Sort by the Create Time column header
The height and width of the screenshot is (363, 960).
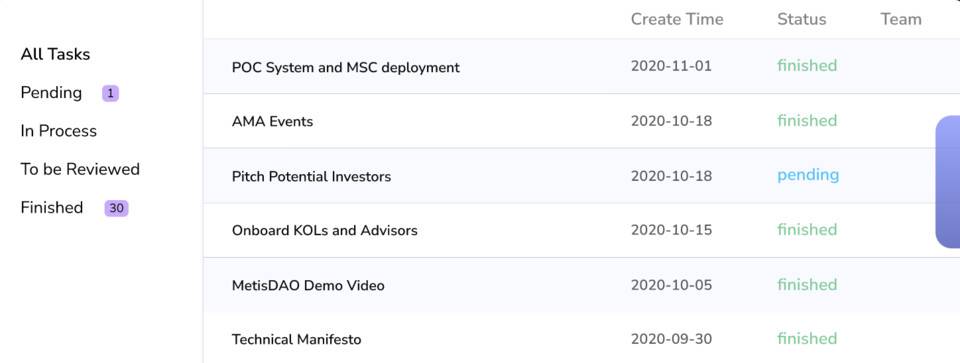tap(677, 20)
